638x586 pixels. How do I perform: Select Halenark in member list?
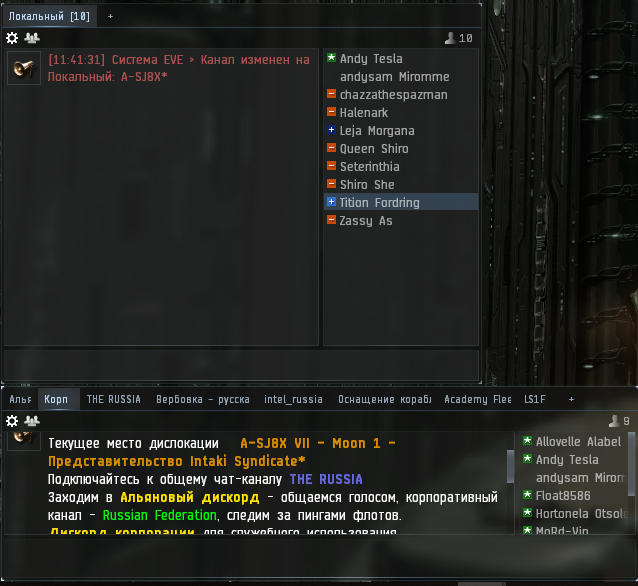pyautogui.click(x=400, y=112)
